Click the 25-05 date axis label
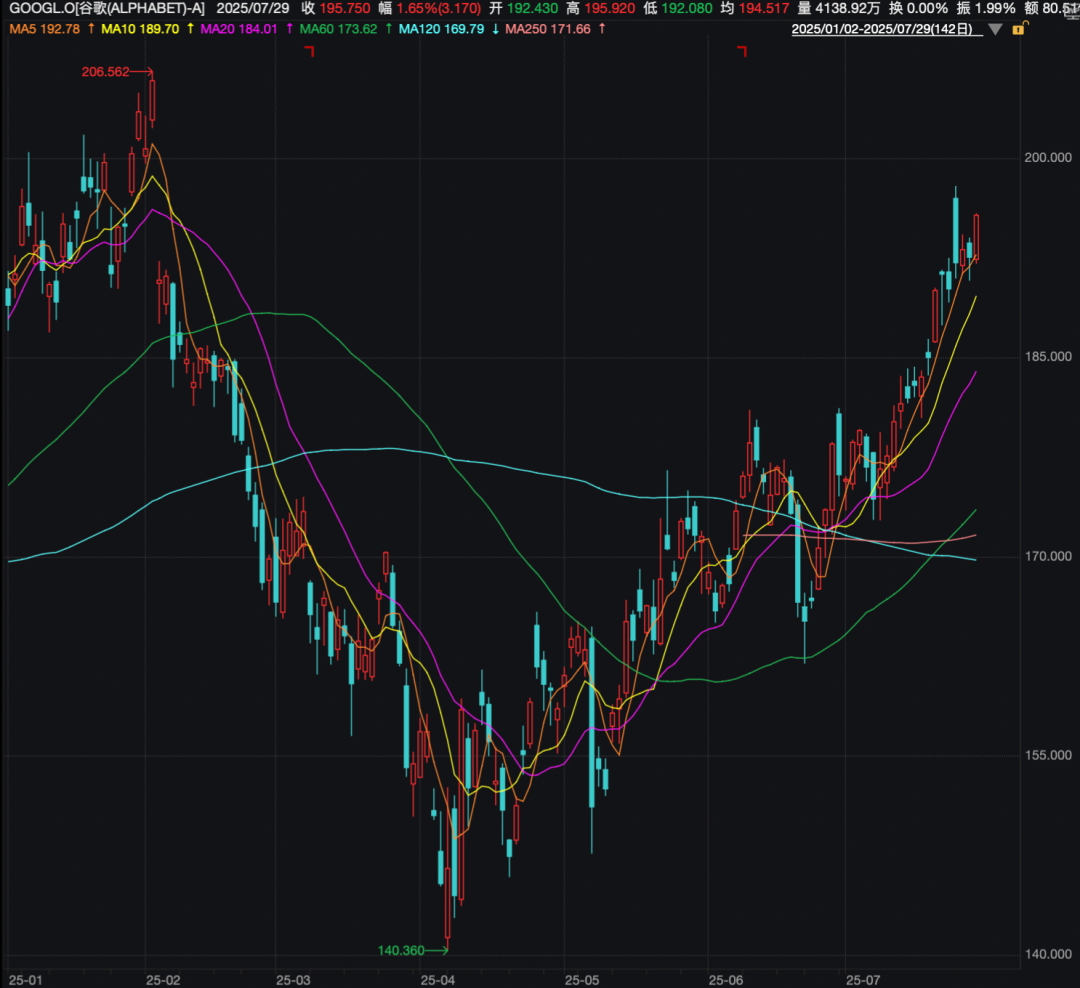Viewport: 1080px width, 988px height. pyautogui.click(x=582, y=980)
